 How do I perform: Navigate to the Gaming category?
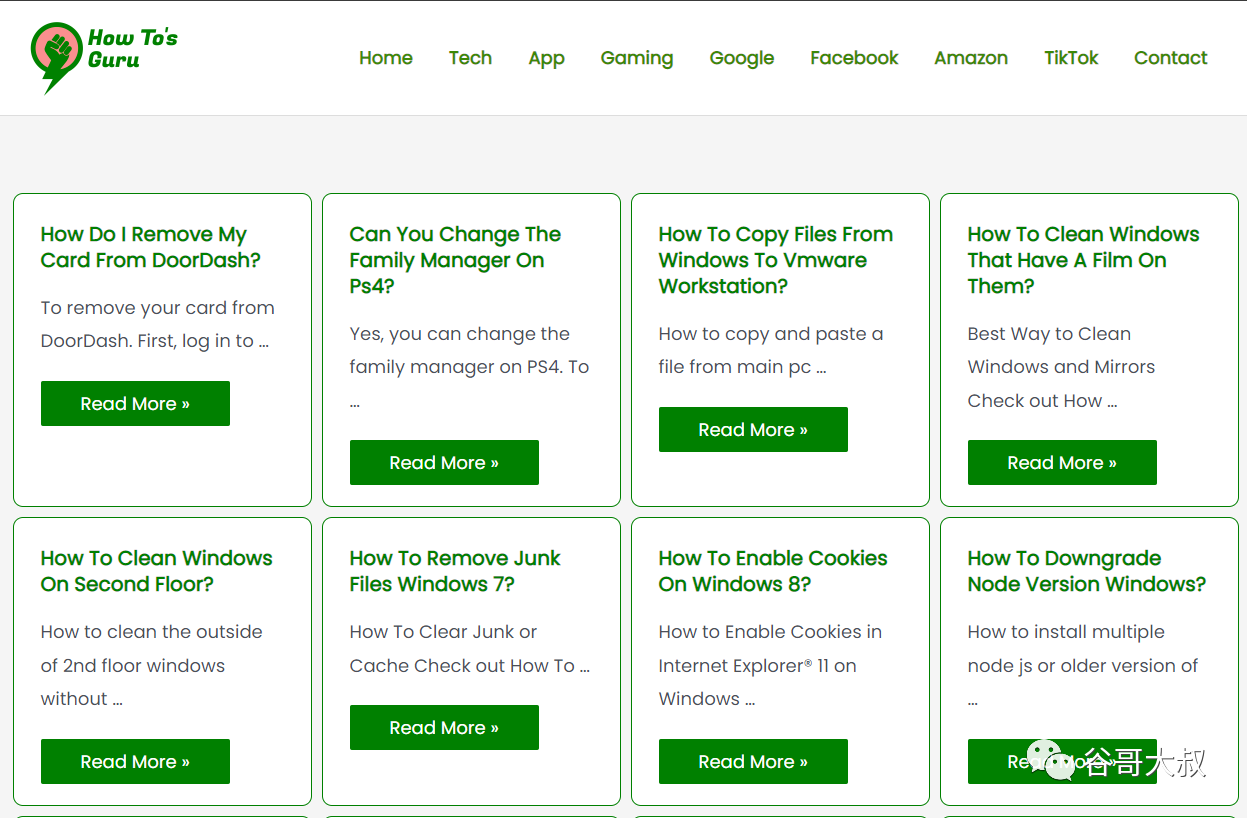coord(636,58)
